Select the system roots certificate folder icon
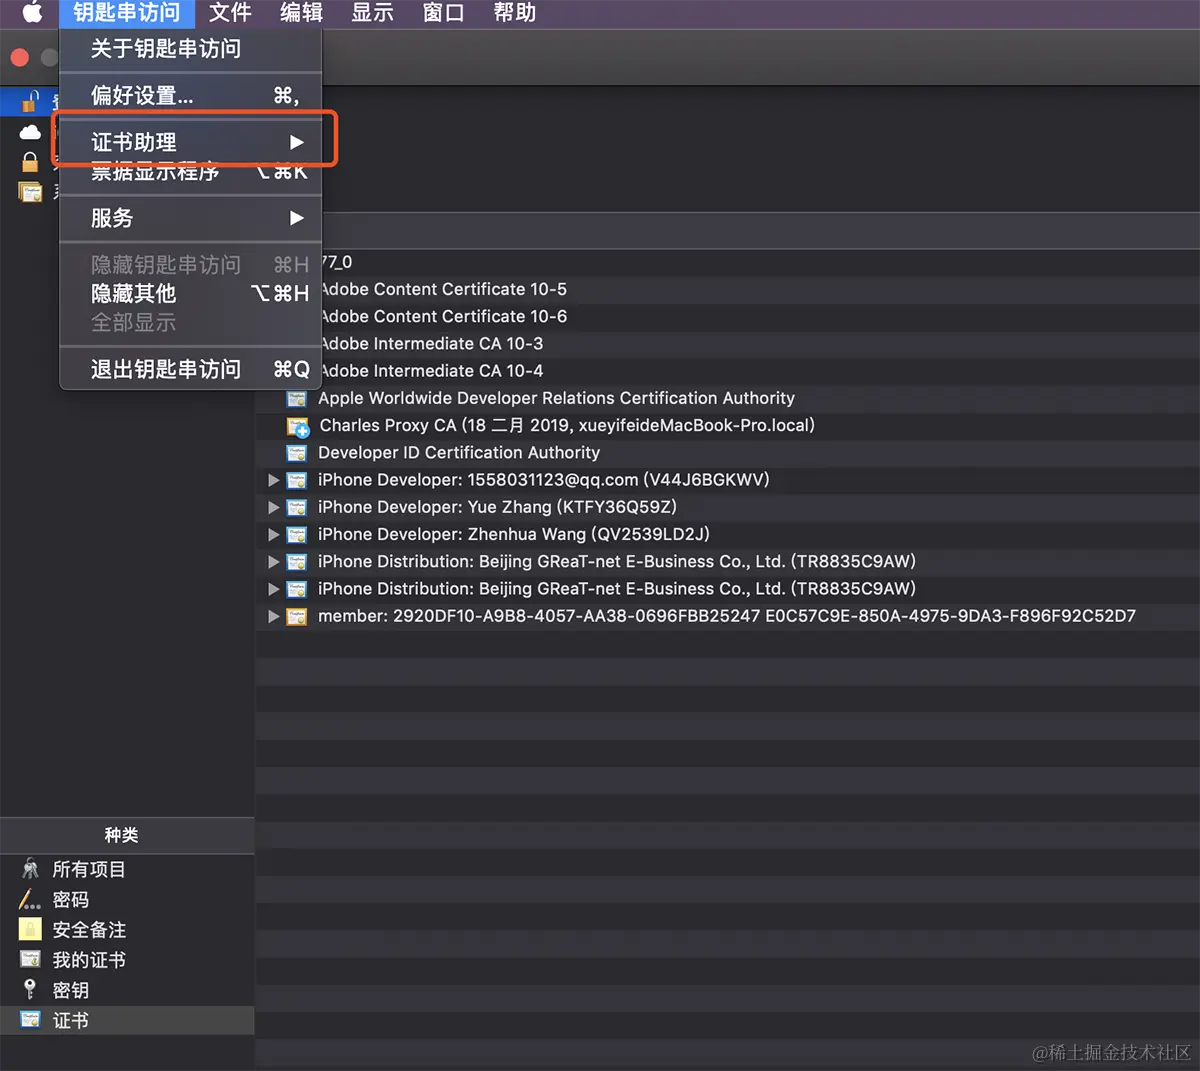 coord(31,192)
